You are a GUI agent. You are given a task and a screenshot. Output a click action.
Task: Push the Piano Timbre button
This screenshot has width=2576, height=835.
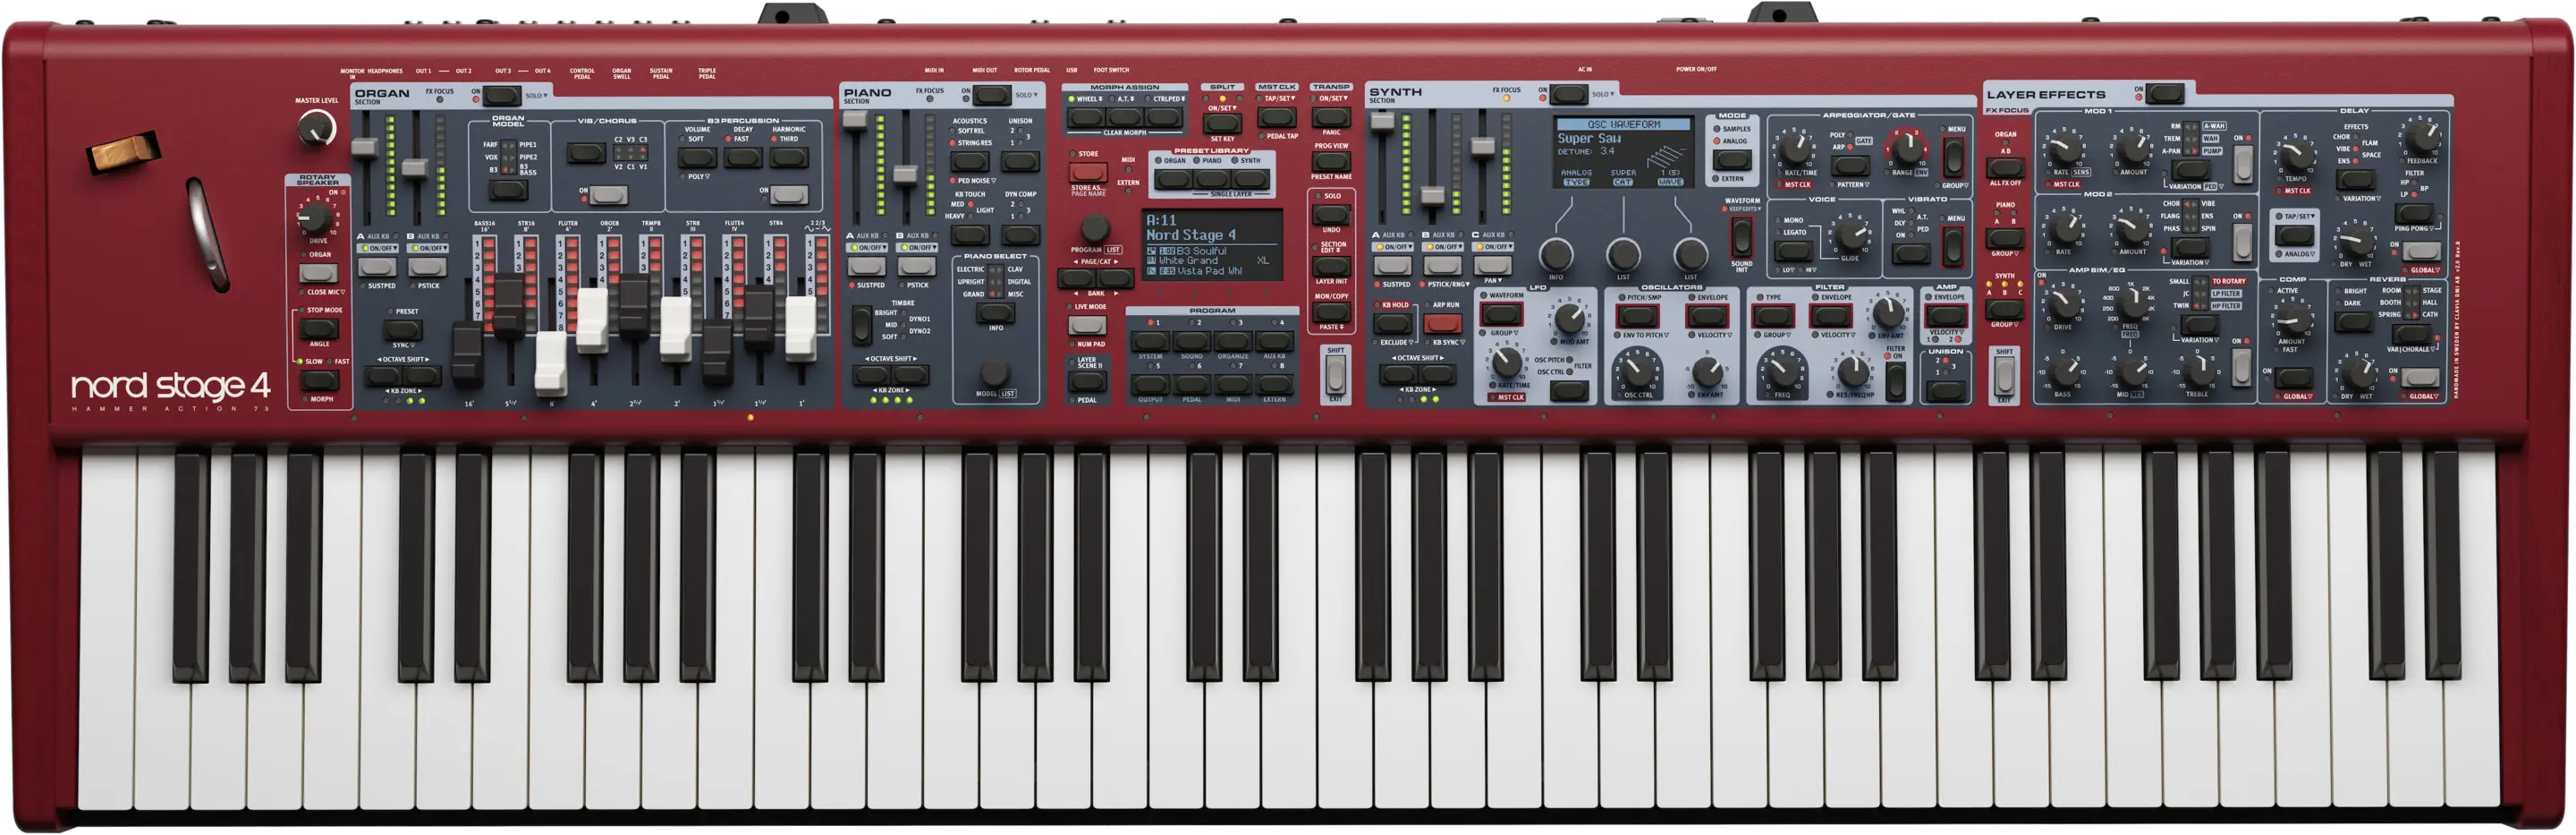861,324
